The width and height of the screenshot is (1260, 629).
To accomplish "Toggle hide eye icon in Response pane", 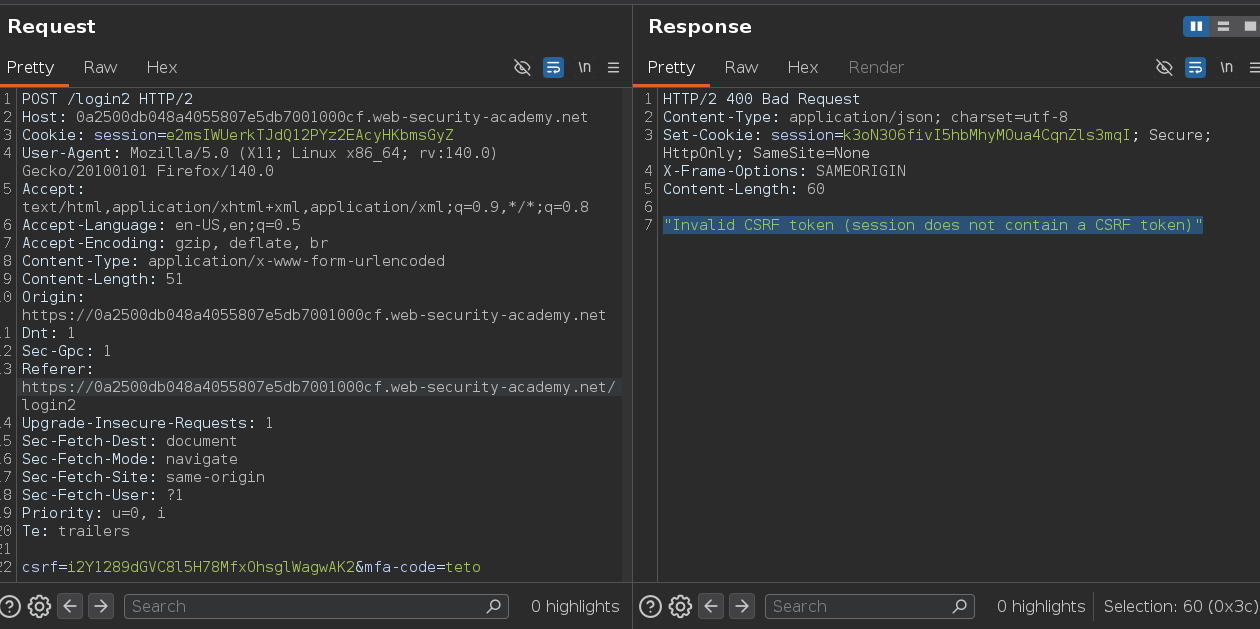I will [1164, 67].
